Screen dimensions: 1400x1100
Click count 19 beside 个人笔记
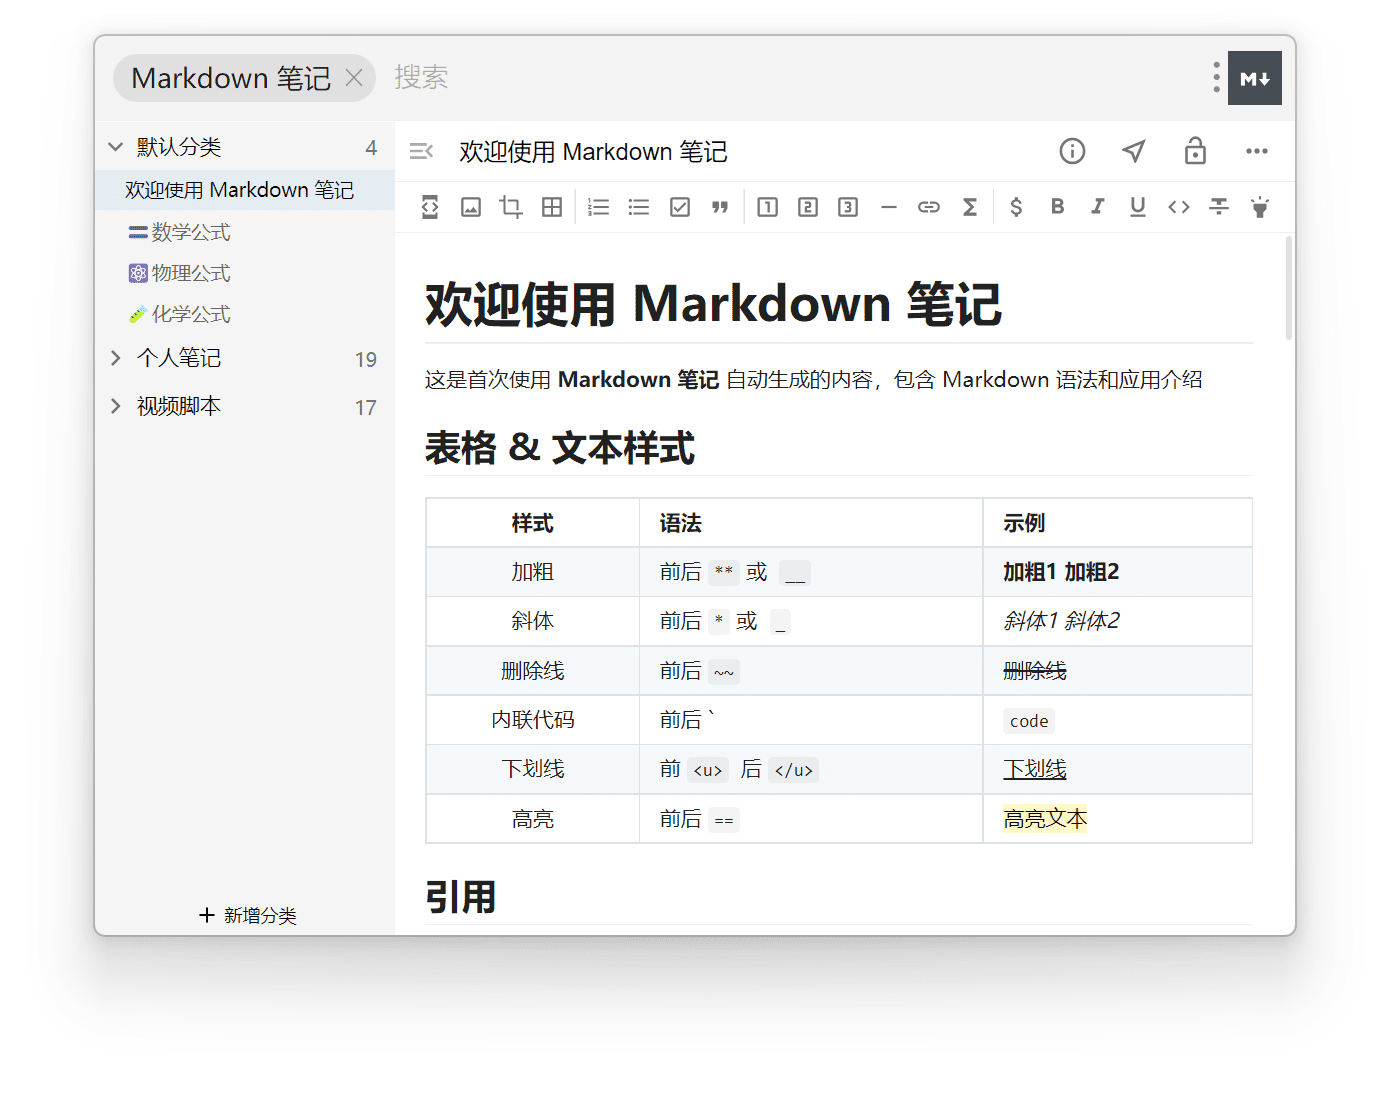pyautogui.click(x=366, y=360)
